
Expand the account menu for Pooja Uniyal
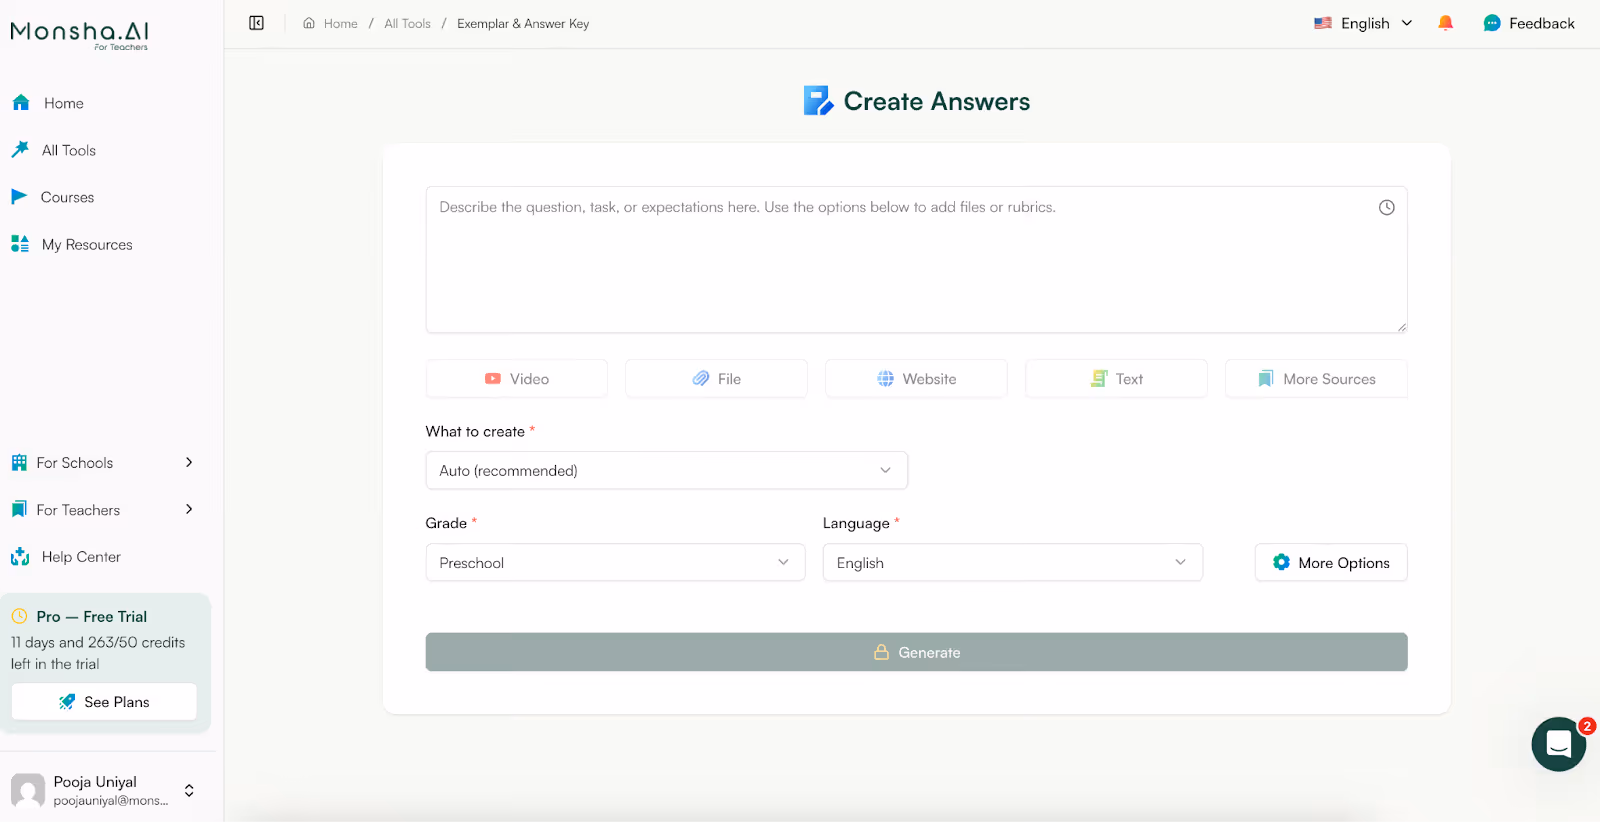click(x=189, y=790)
